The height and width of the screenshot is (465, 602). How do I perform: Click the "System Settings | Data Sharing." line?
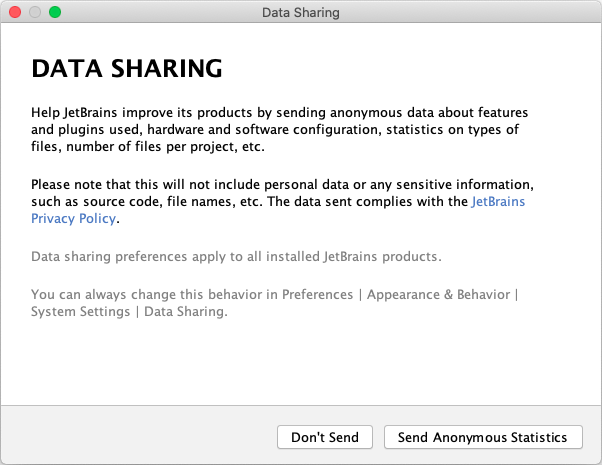129,312
